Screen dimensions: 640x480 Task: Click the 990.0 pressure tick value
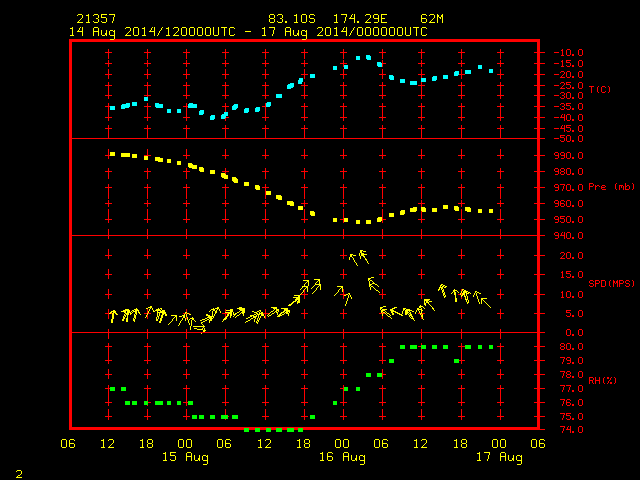[x=568, y=156]
